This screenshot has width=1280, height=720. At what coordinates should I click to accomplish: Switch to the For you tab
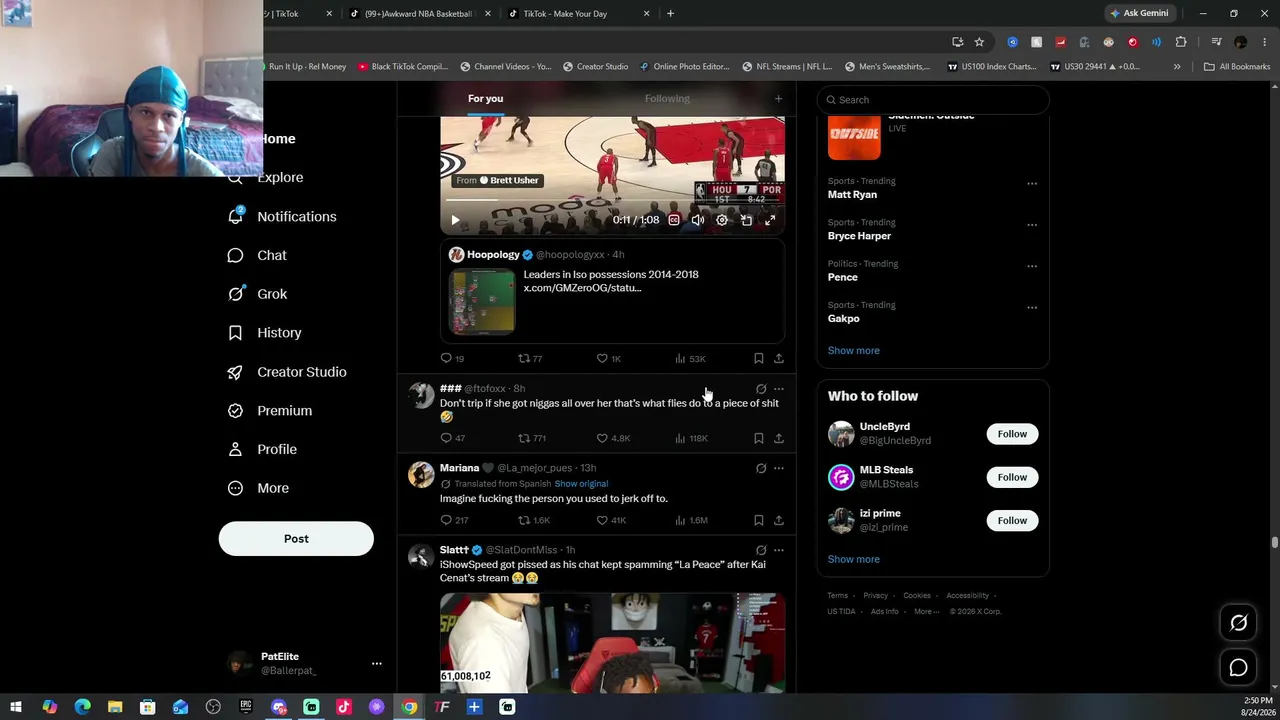click(485, 98)
